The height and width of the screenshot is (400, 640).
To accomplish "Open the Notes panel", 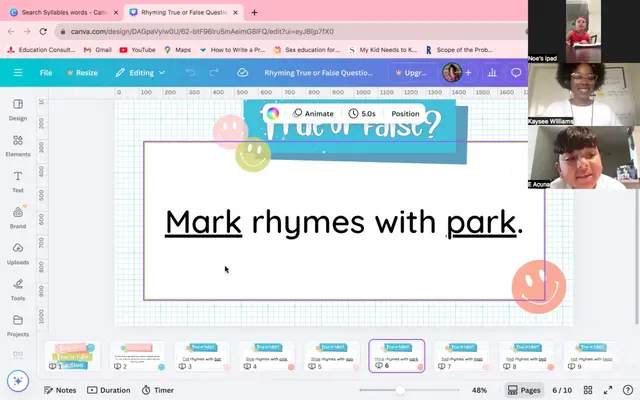I will 60,390.
